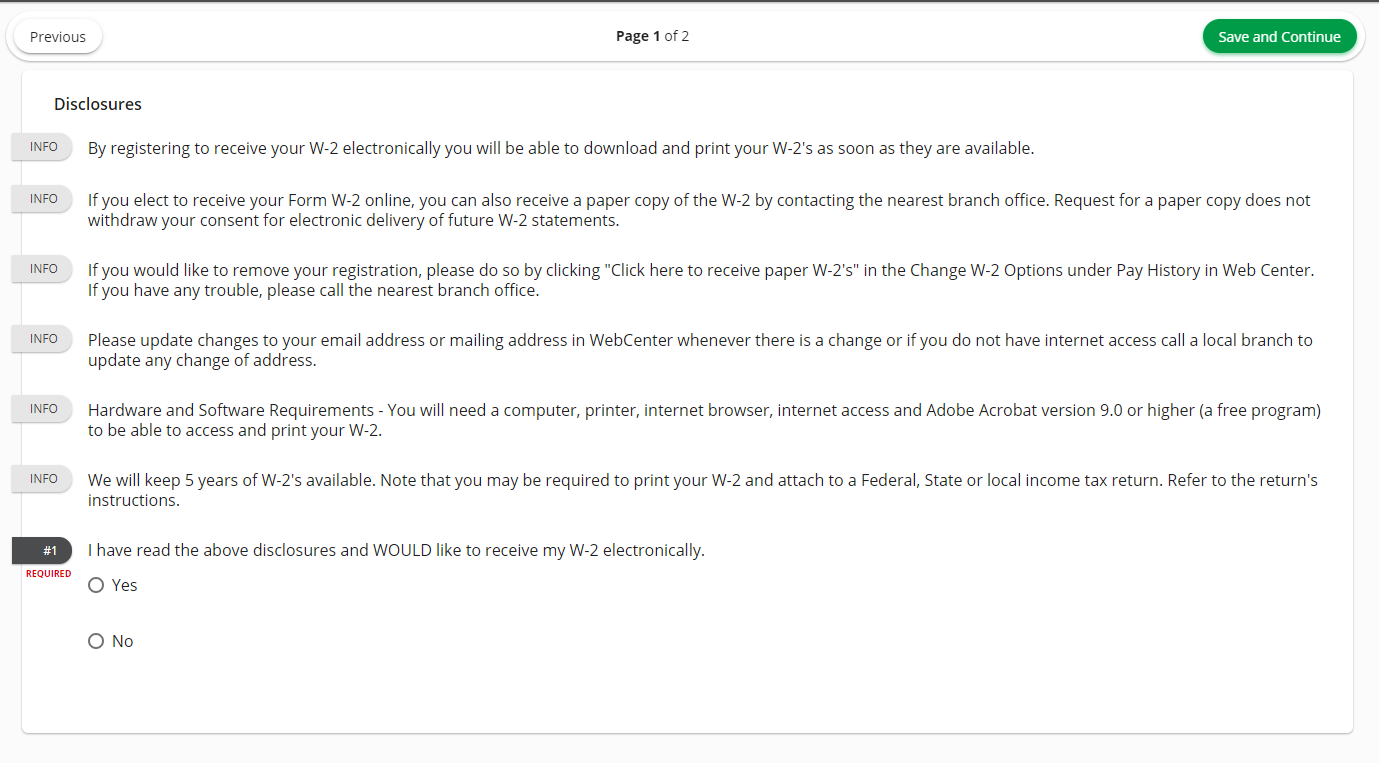1379x763 pixels.
Task: Click the INFO badge about removing registration
Action: (x=42, y=269)
